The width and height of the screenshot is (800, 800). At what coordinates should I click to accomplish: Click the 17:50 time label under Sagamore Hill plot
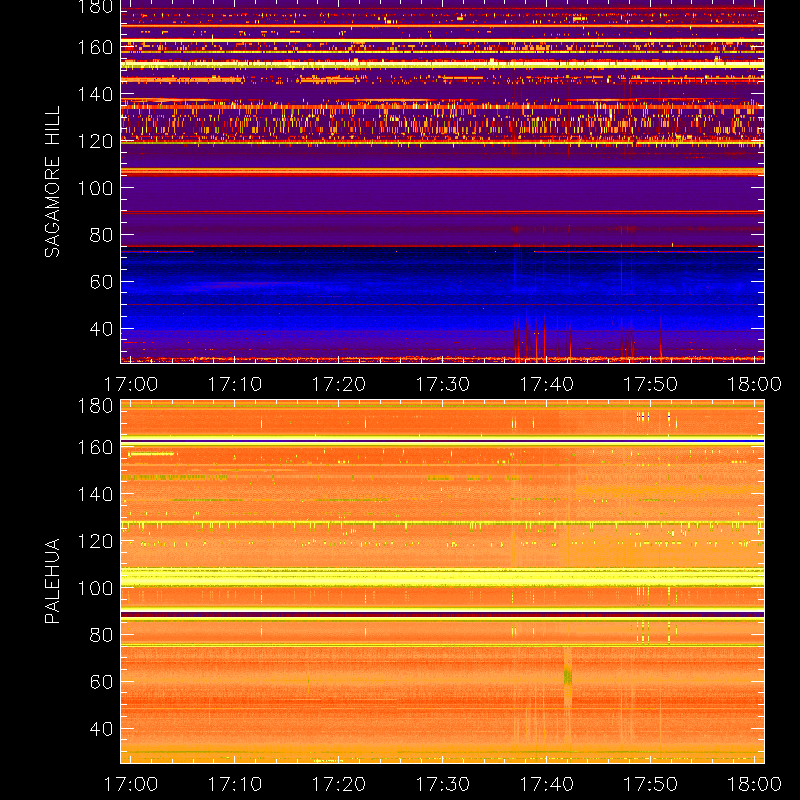(x=651, y=384)
